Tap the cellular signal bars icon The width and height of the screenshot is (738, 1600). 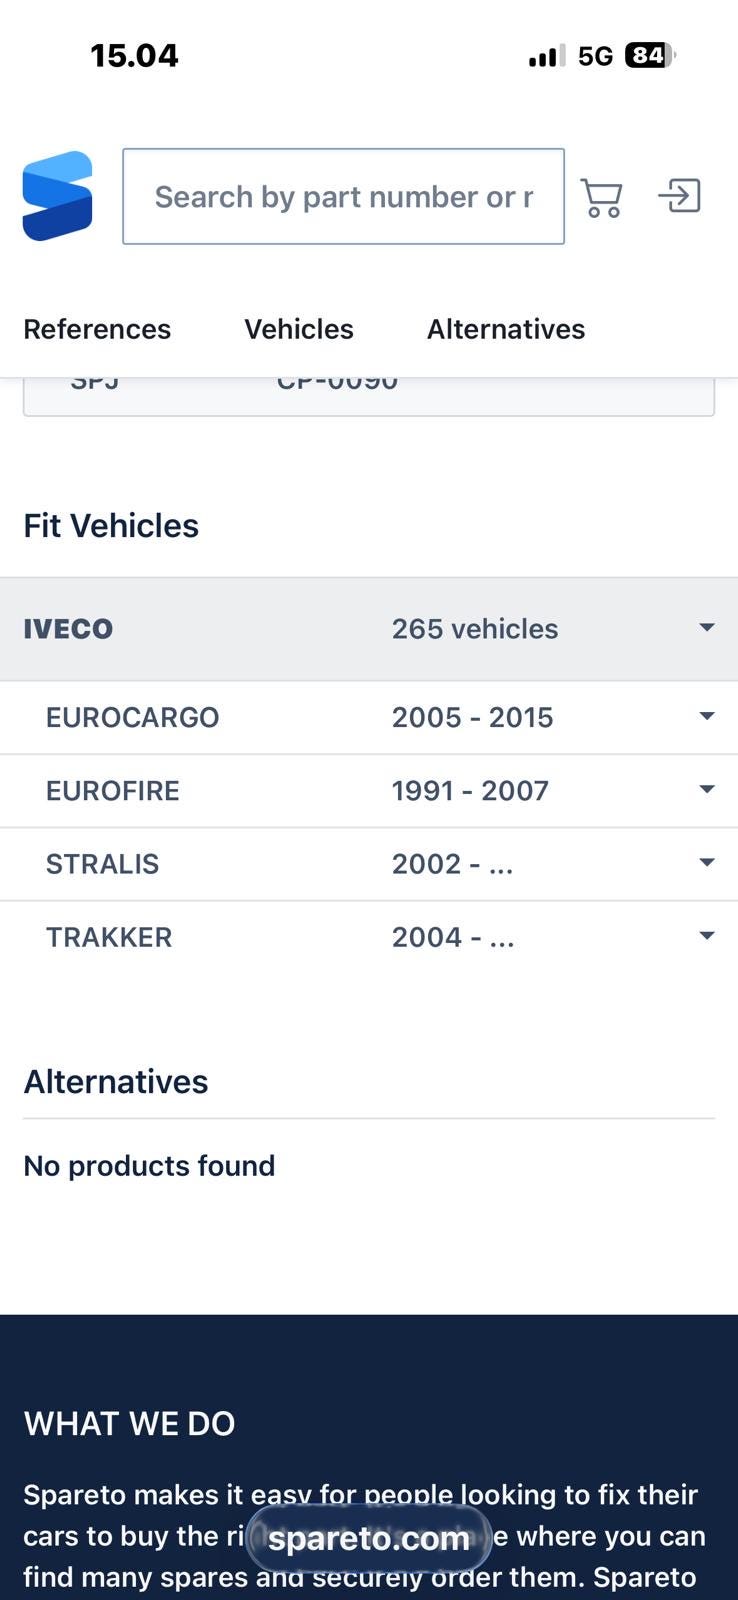pyautogui.click(x=547, y=57)
